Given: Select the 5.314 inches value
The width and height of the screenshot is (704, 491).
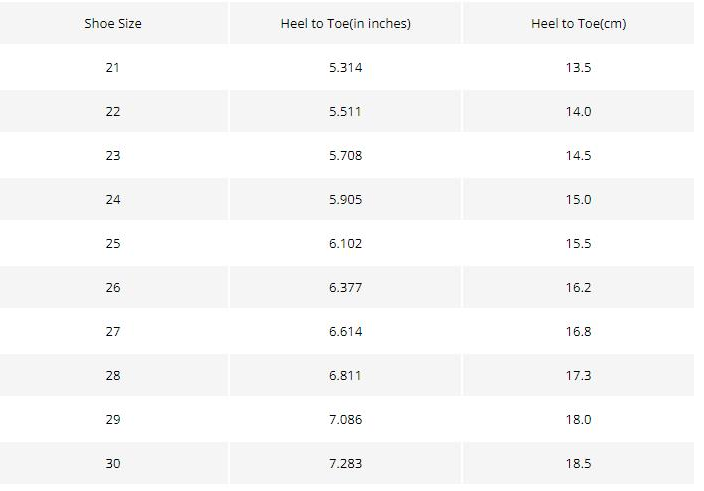Looking at the screenshot, I should click(x=345, y=67).
